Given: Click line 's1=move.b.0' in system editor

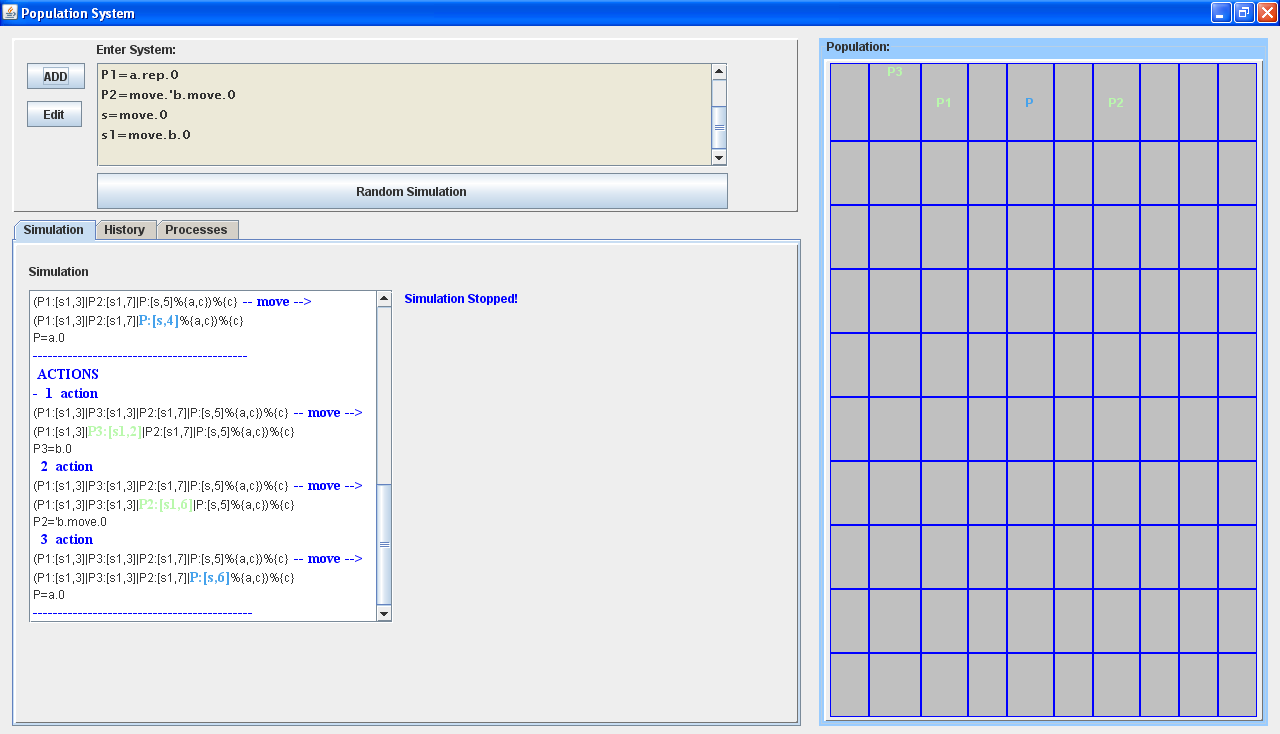Looking at the screenshot, I should tap(146, 135).
